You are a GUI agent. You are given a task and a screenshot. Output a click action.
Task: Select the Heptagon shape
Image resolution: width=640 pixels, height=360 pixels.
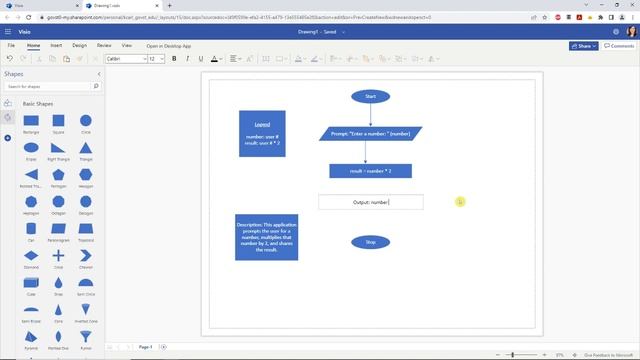[x=31, y=202]
